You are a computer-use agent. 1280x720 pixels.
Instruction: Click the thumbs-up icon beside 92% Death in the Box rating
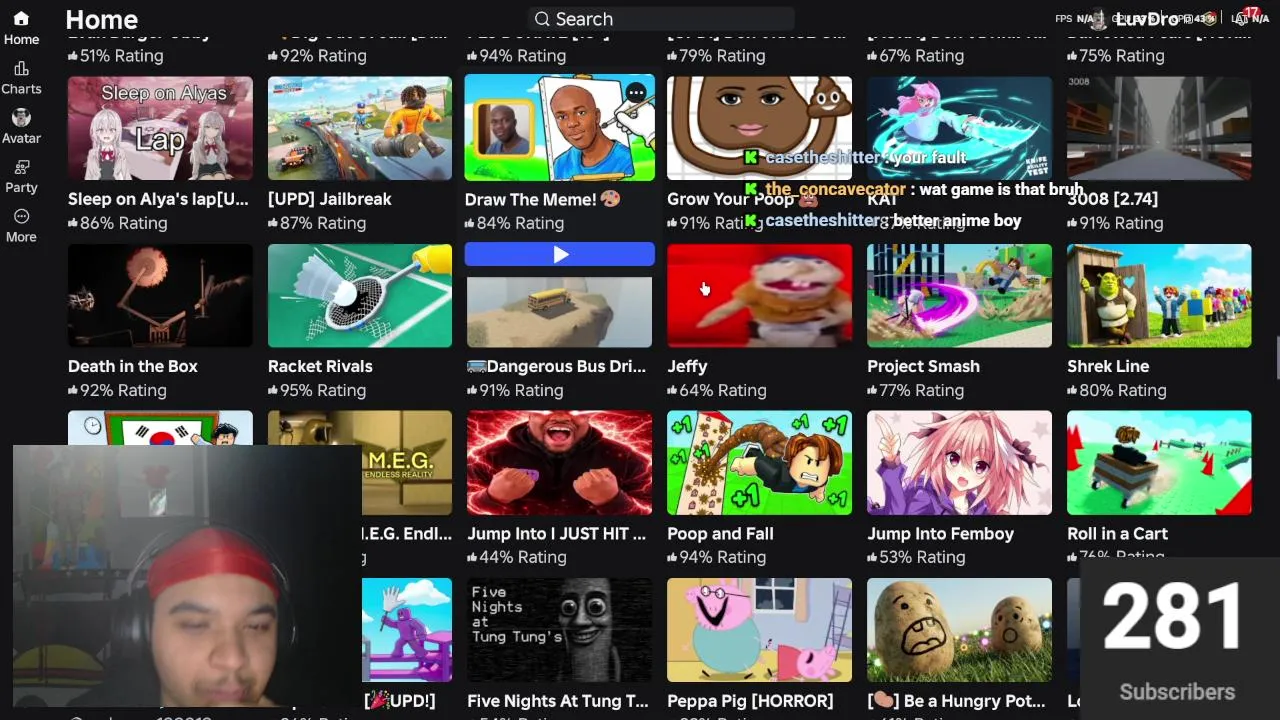pyautogui.click(x=73, y=390)
